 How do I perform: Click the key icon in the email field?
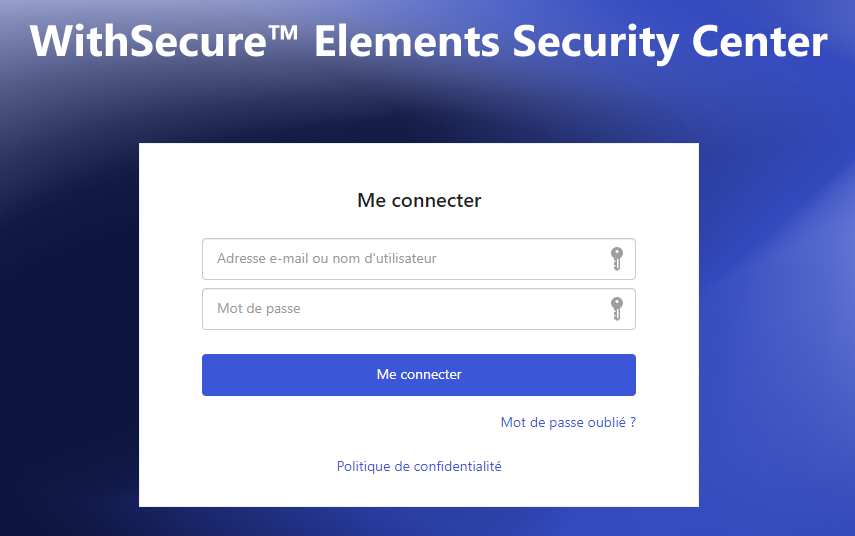click(x=617, y=258)
